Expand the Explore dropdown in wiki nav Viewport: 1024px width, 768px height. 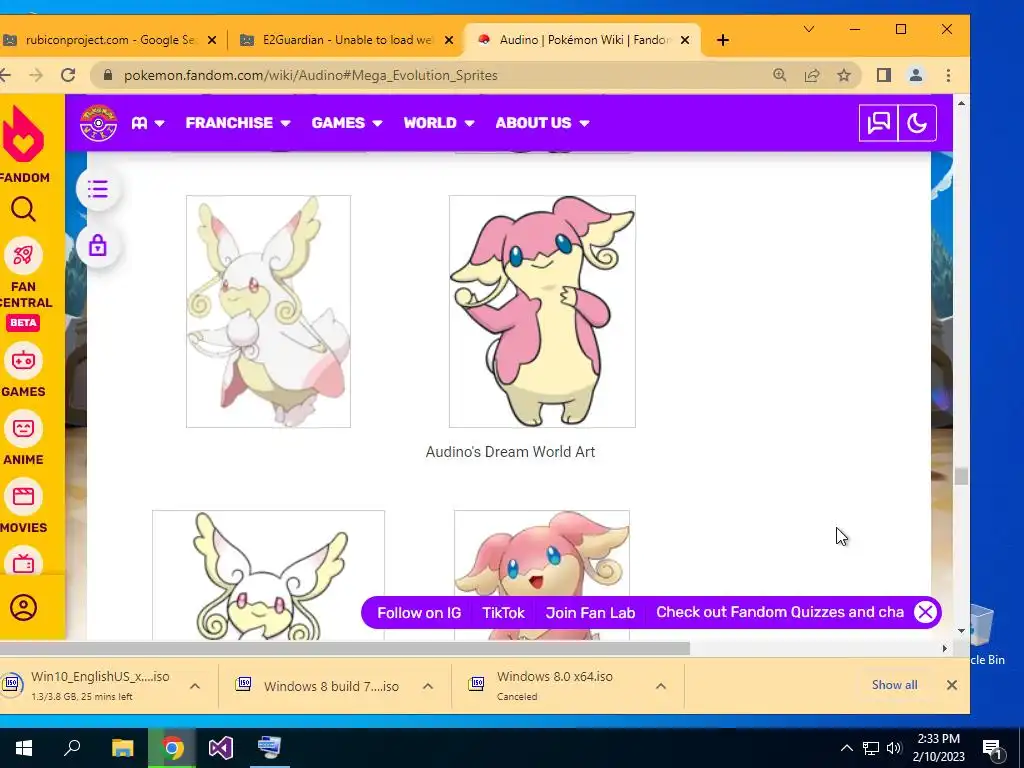coord(148,123)
